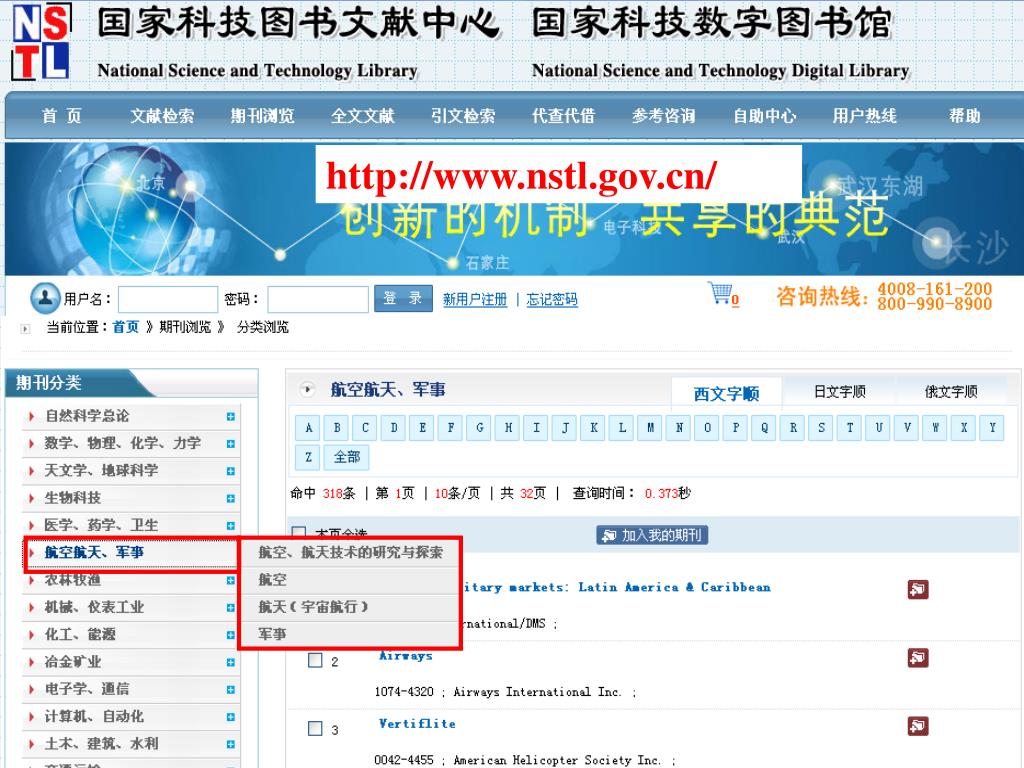
Task: Click the small arrow icon before 当前位置
Action: click(25, 328)
